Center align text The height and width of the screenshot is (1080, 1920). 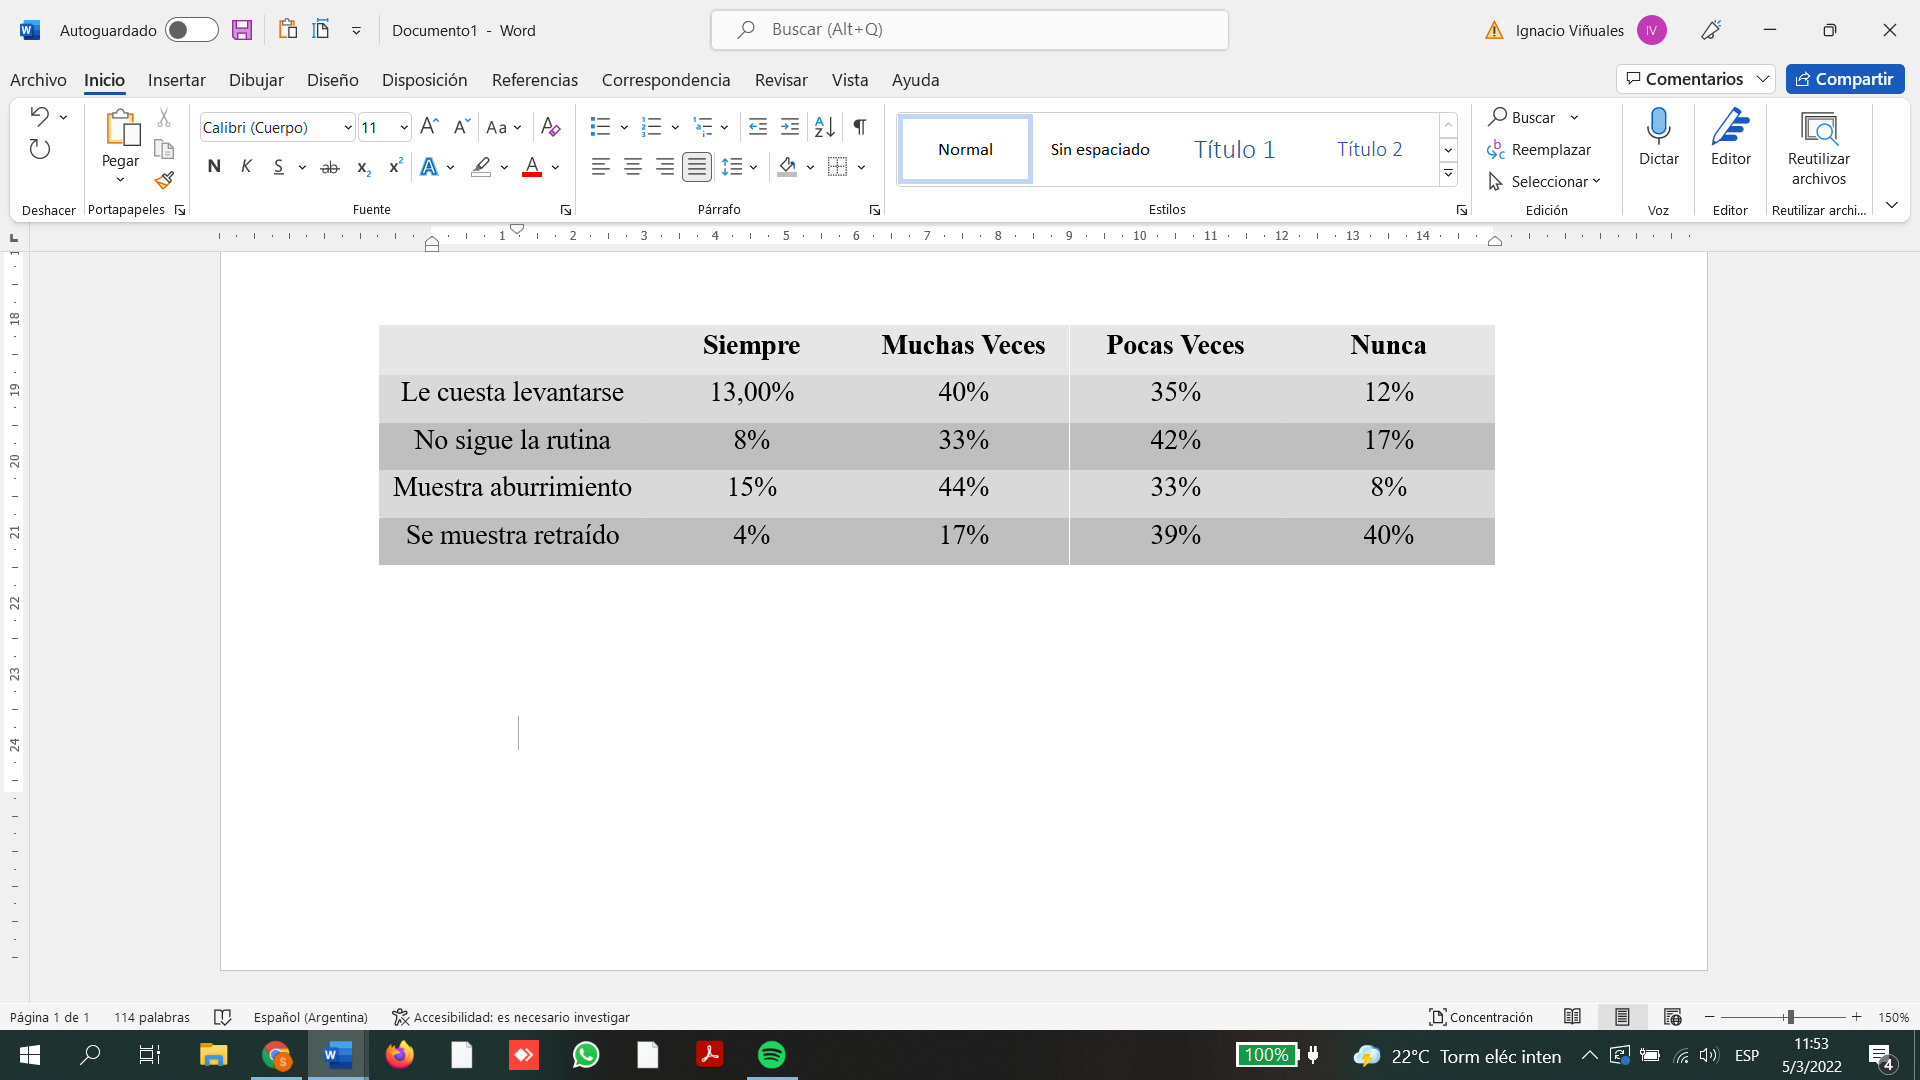click(633, 167)
